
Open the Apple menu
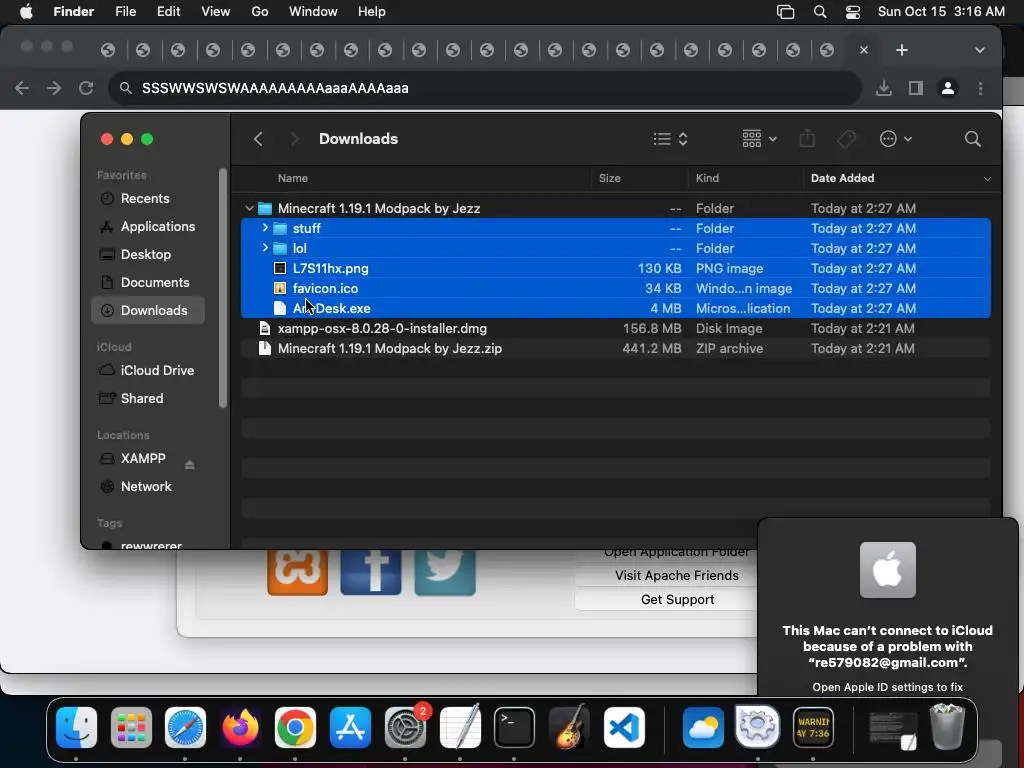tap(26, 12)
